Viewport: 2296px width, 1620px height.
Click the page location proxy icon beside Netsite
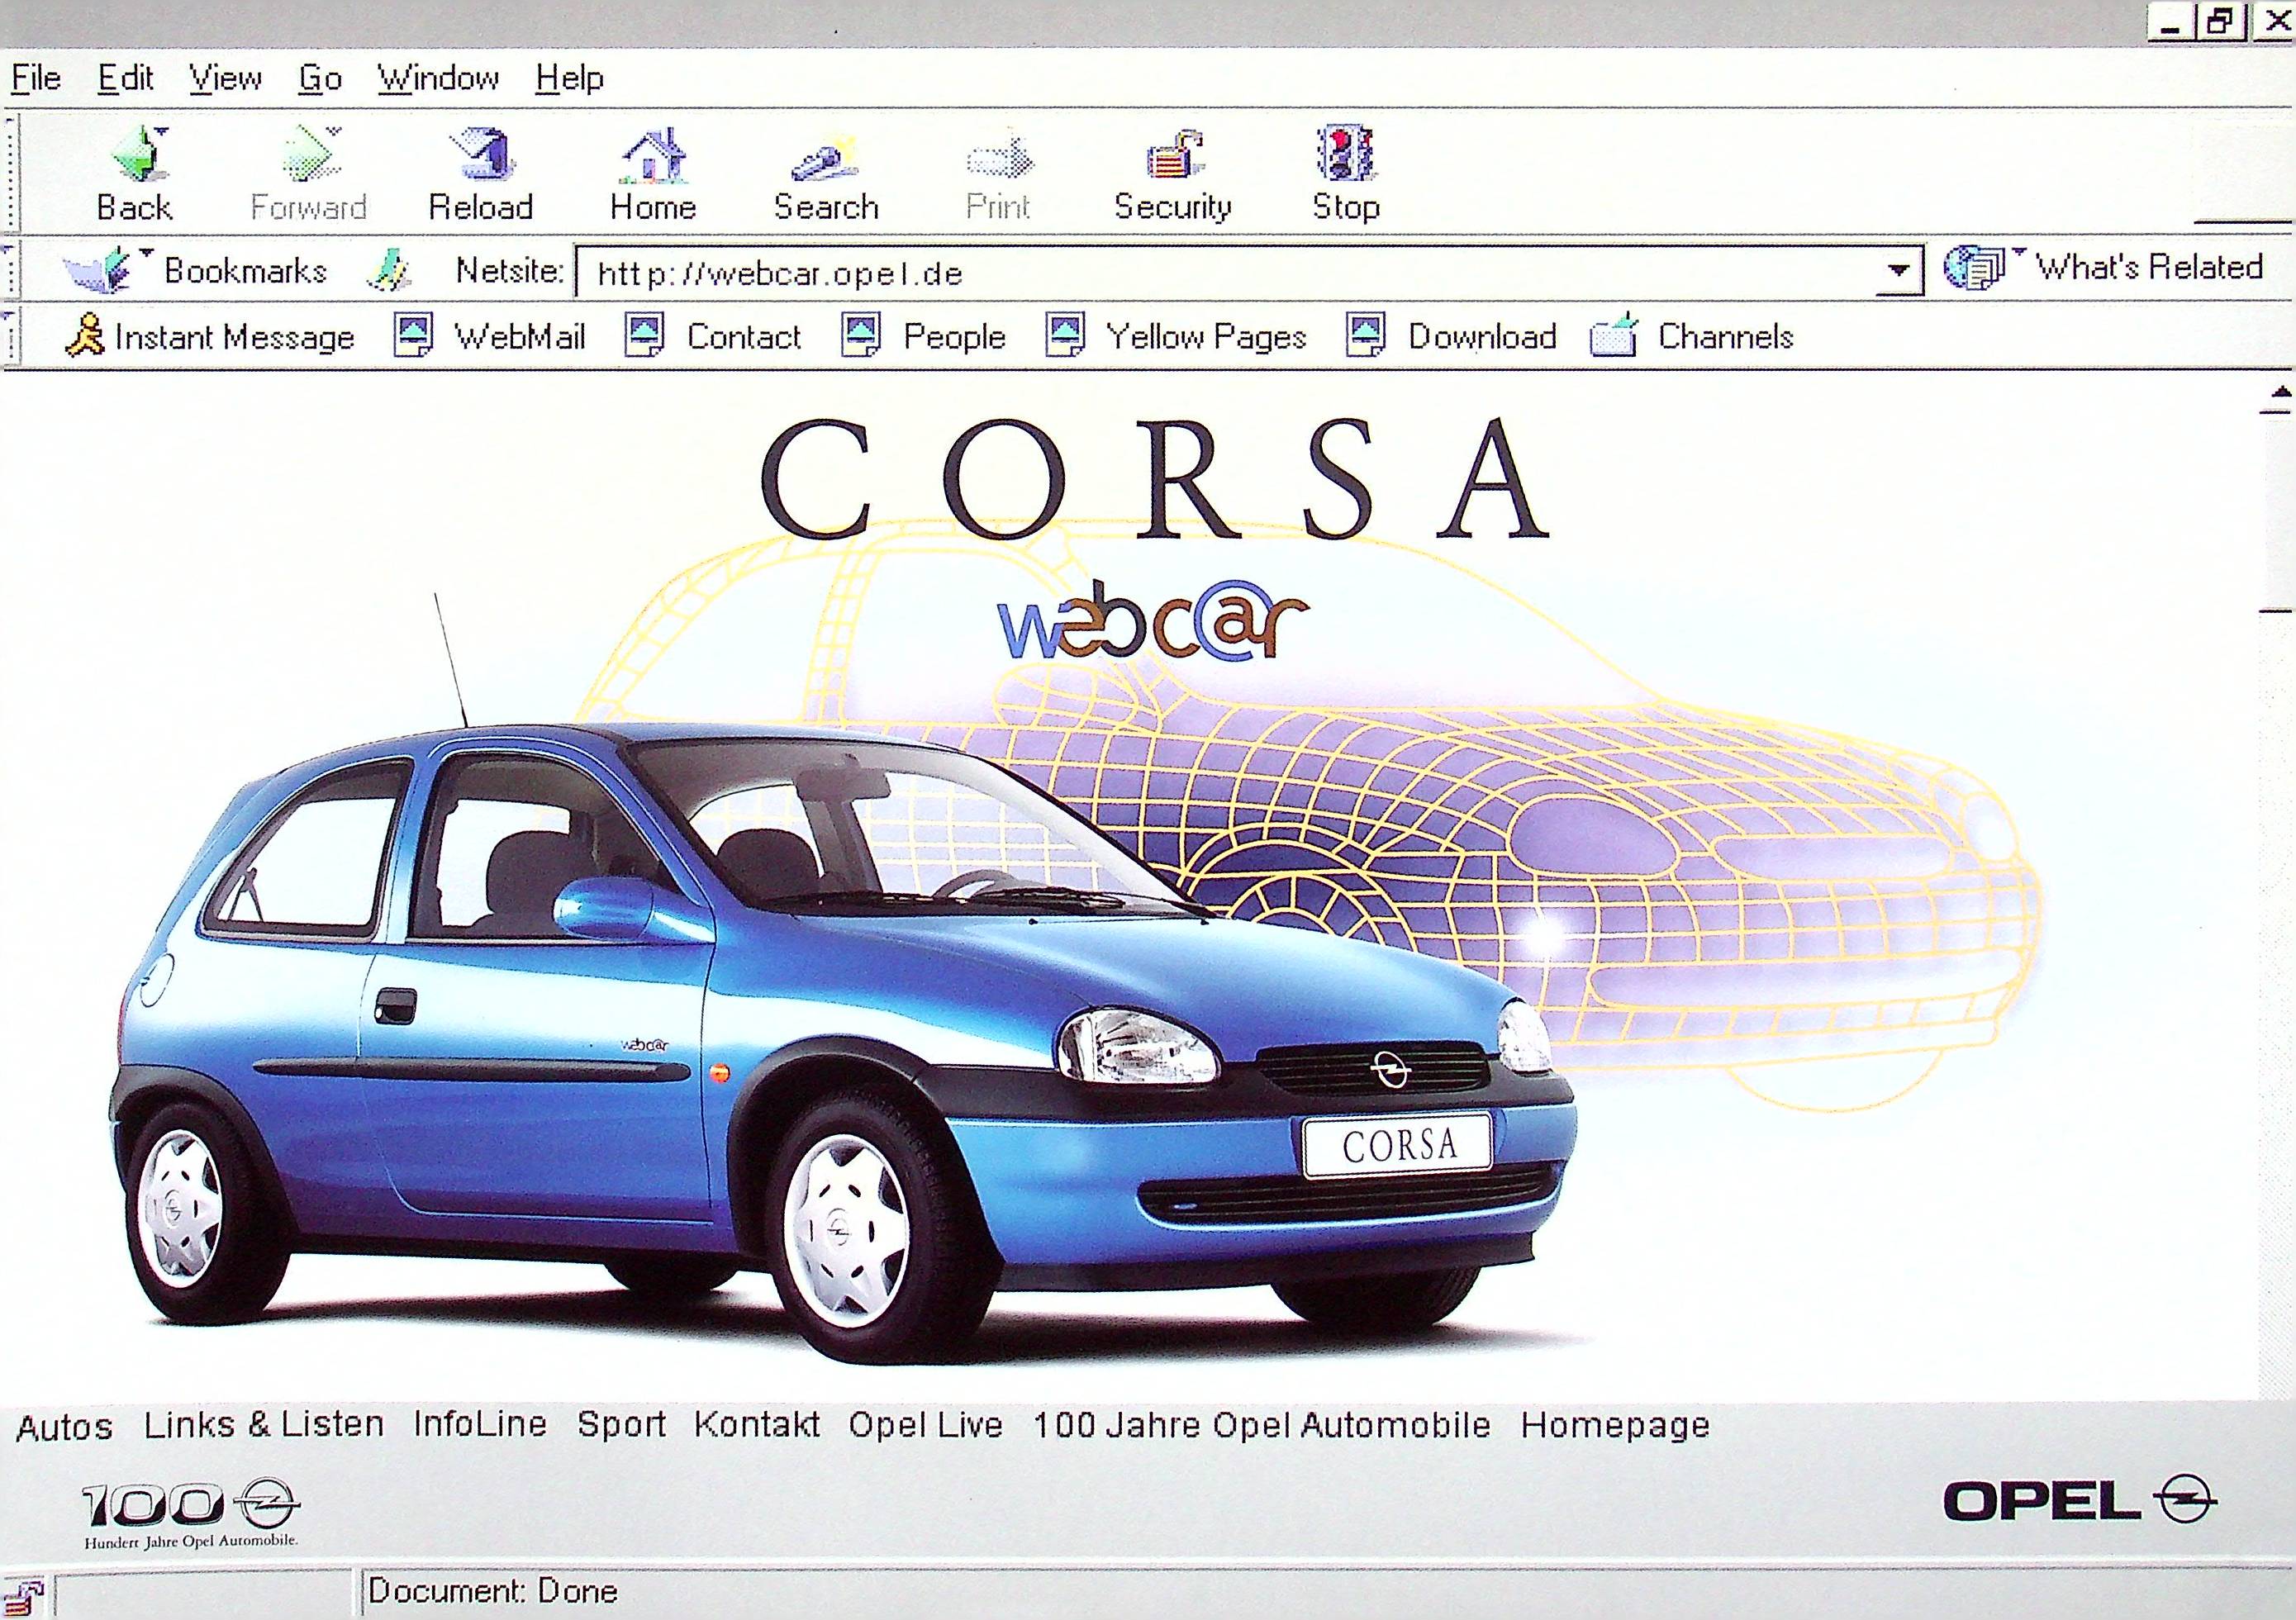tap(388, 270)
